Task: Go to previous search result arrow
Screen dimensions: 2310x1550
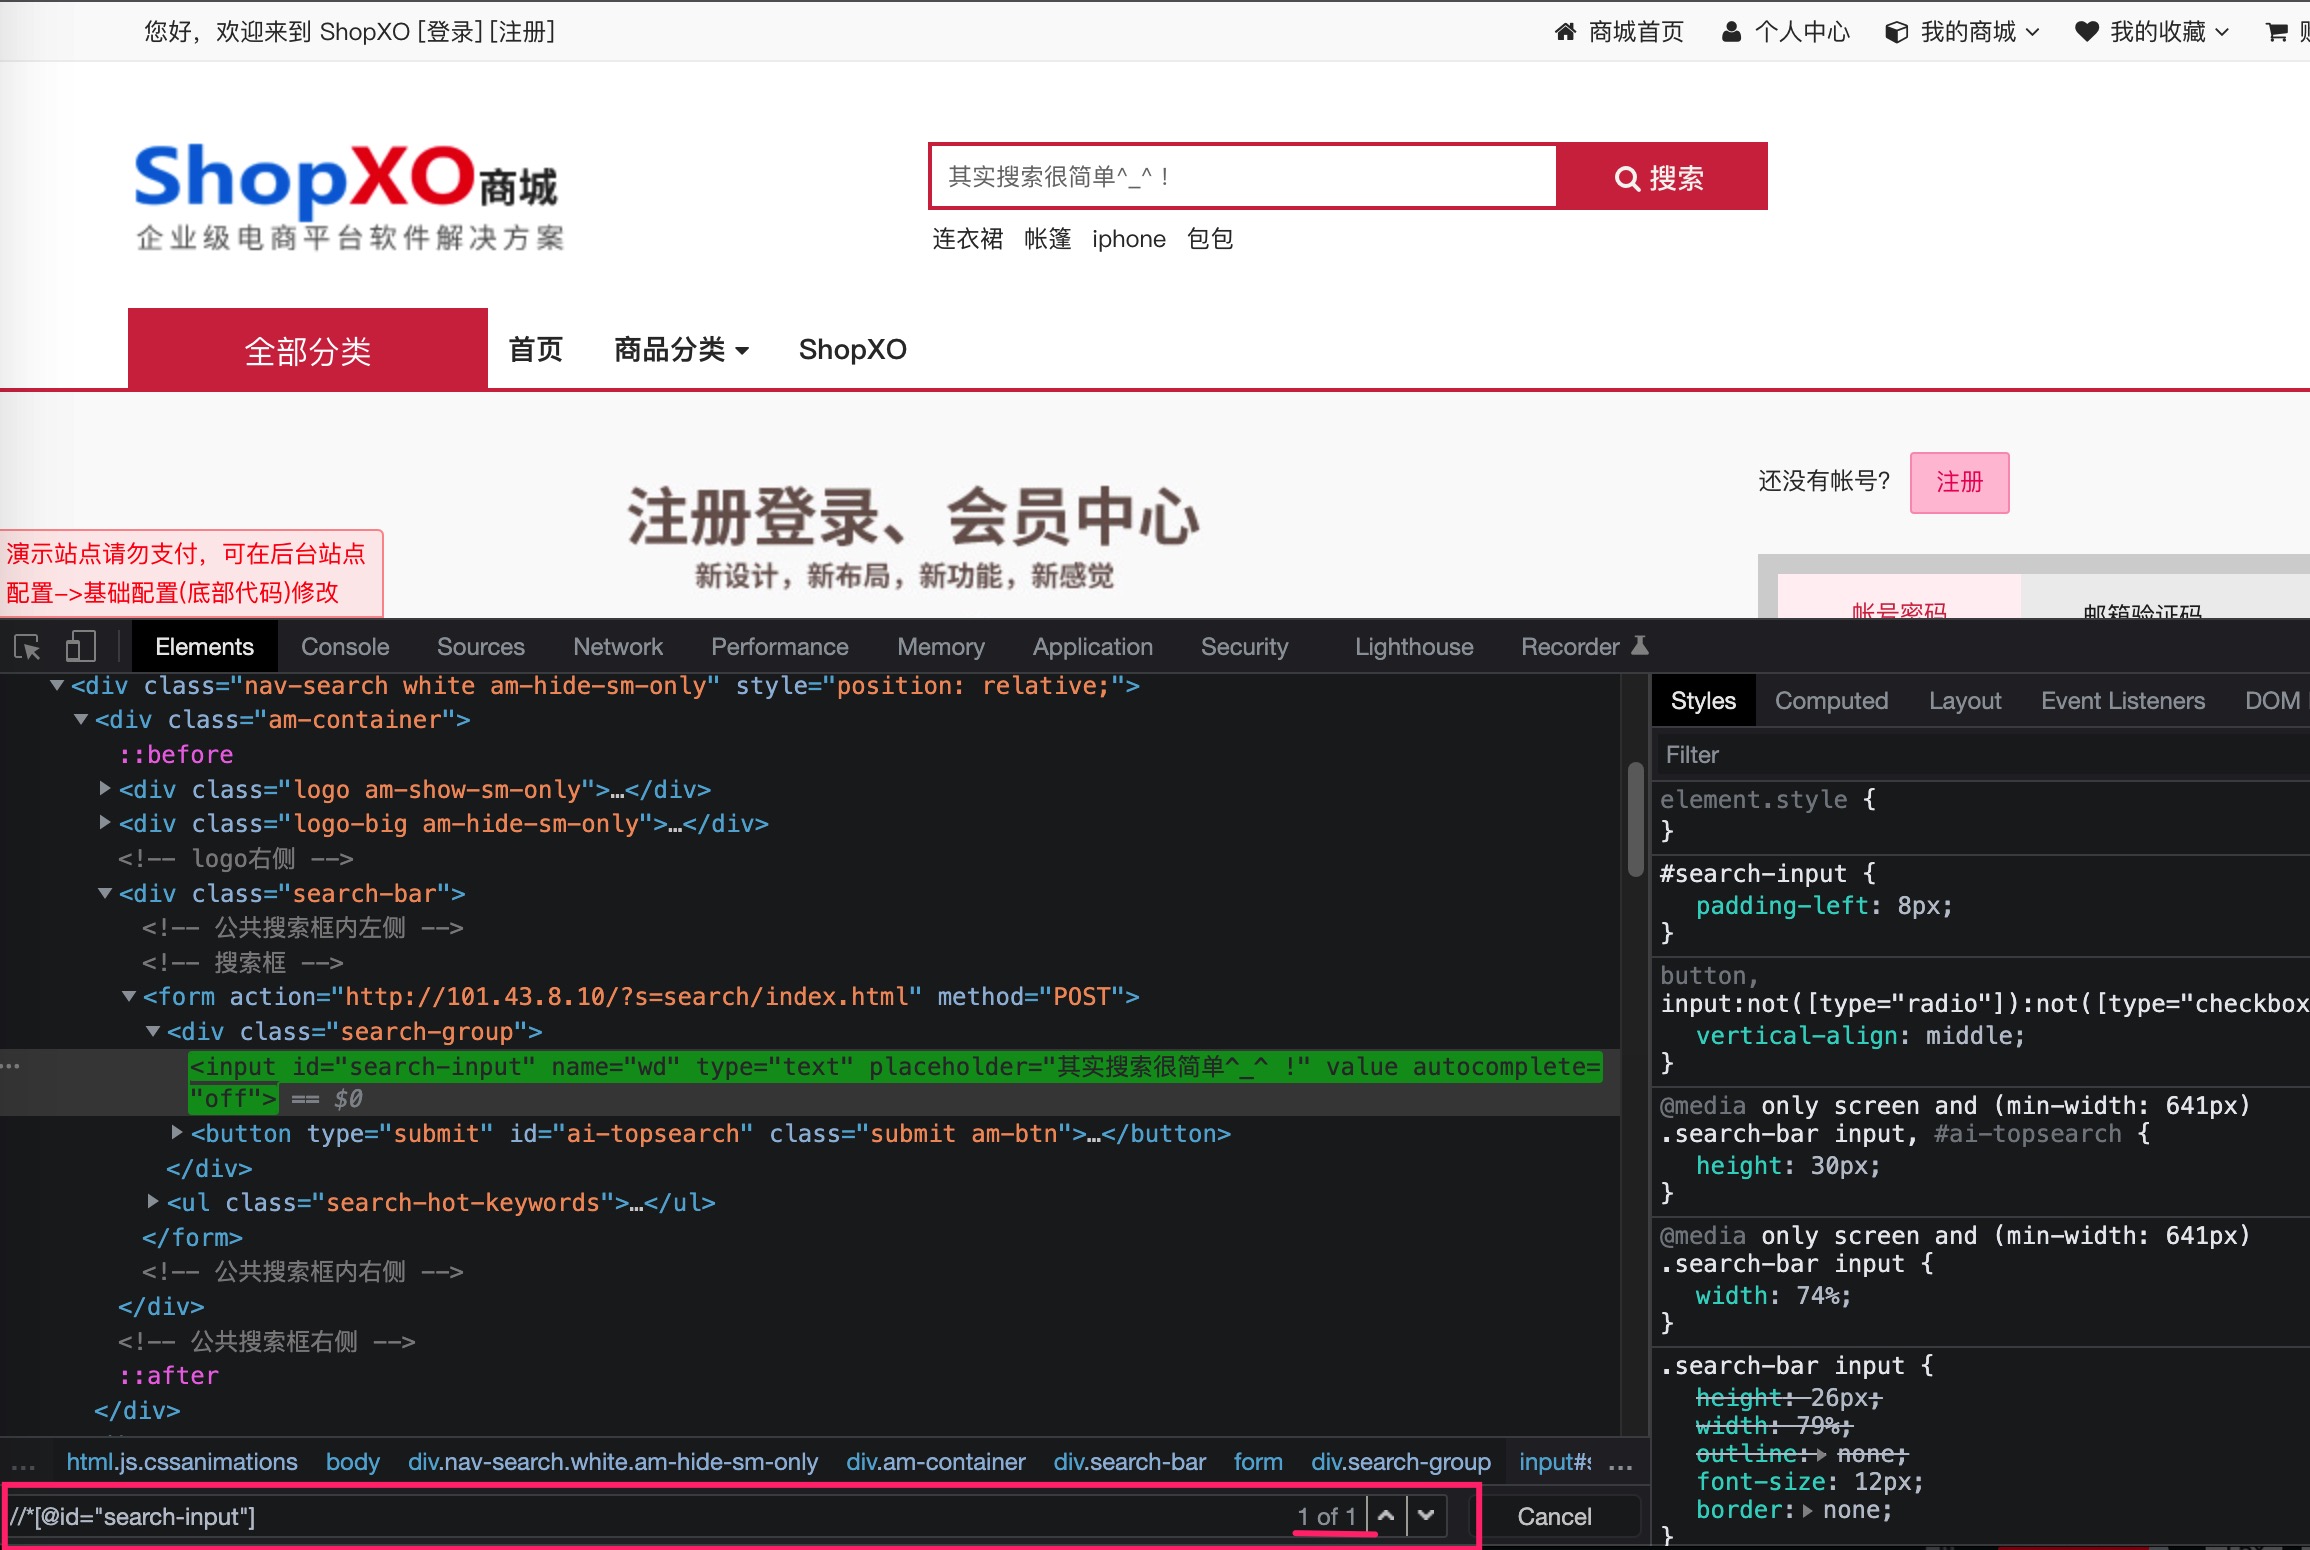Action: point(1386,1515)
